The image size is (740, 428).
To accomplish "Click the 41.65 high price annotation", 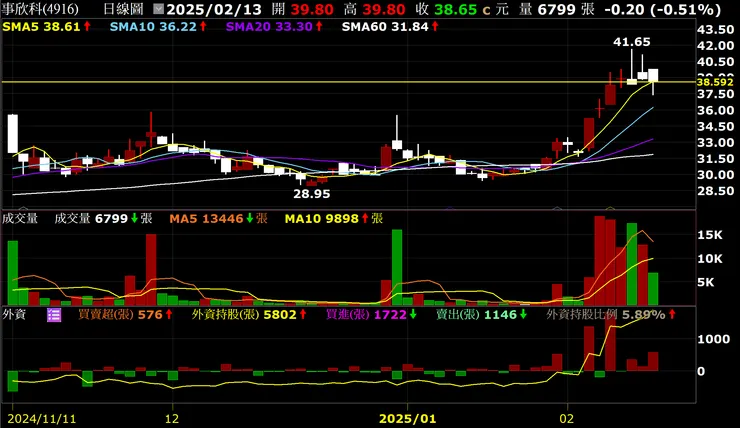I will (x=631, y=42).
